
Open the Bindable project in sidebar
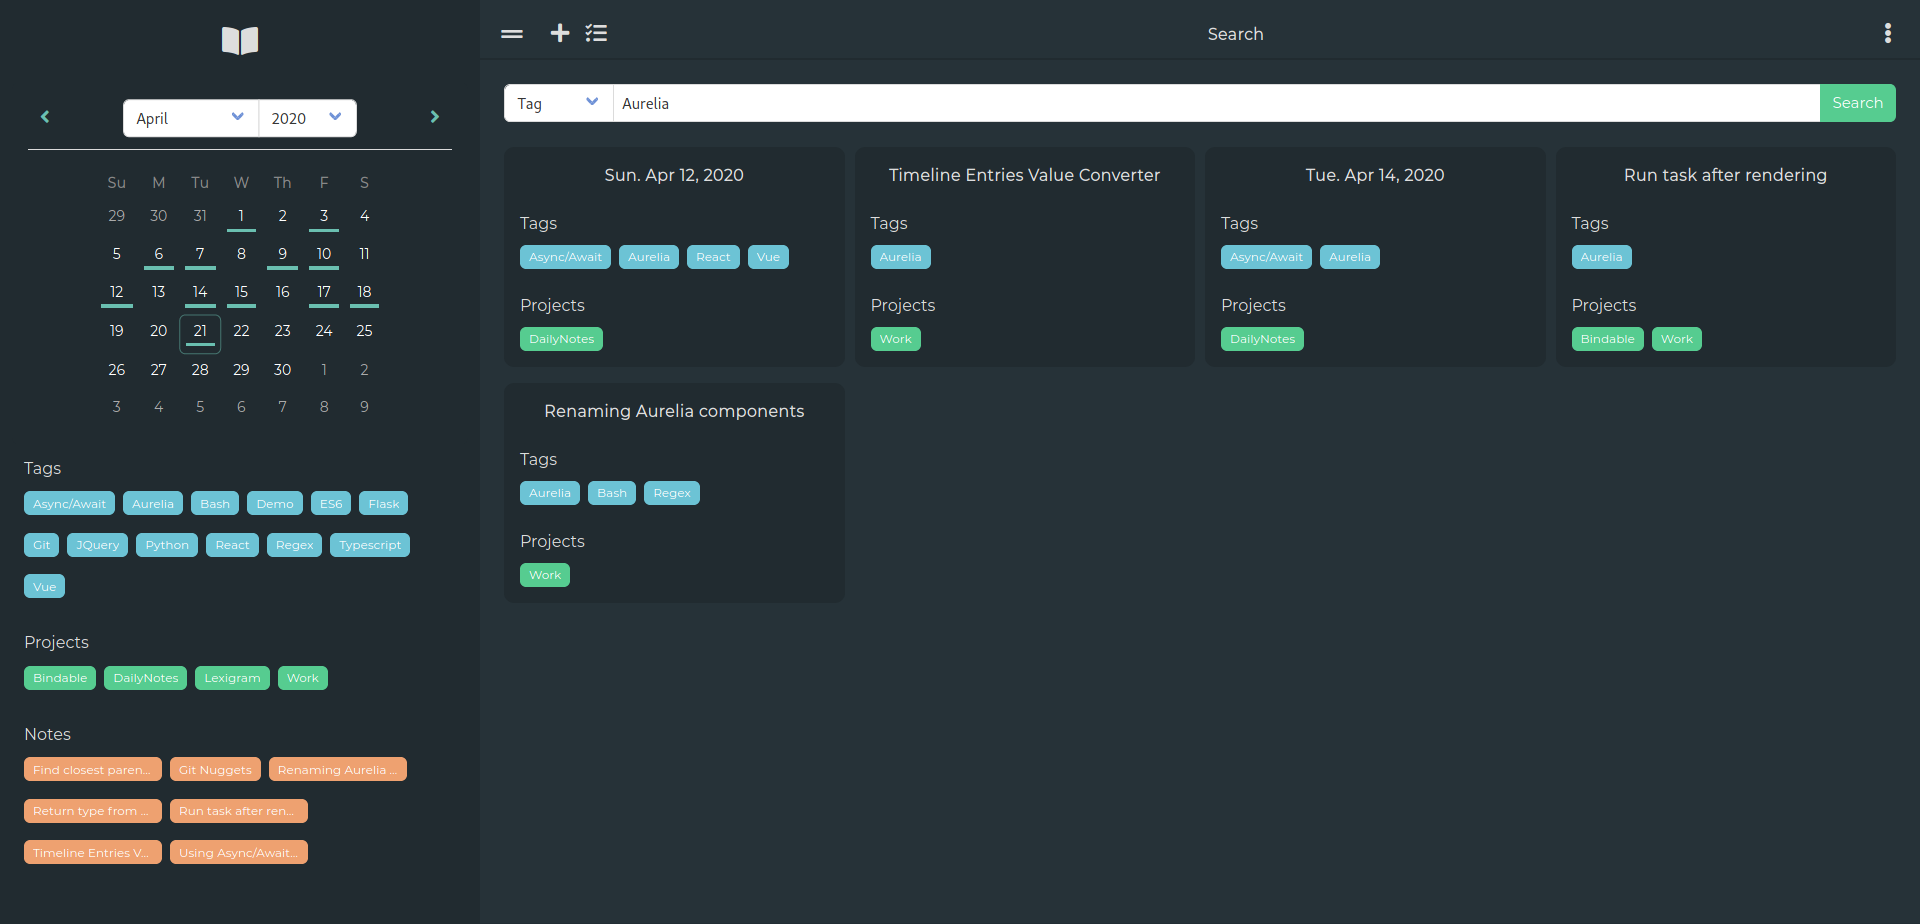coord(60,678)
